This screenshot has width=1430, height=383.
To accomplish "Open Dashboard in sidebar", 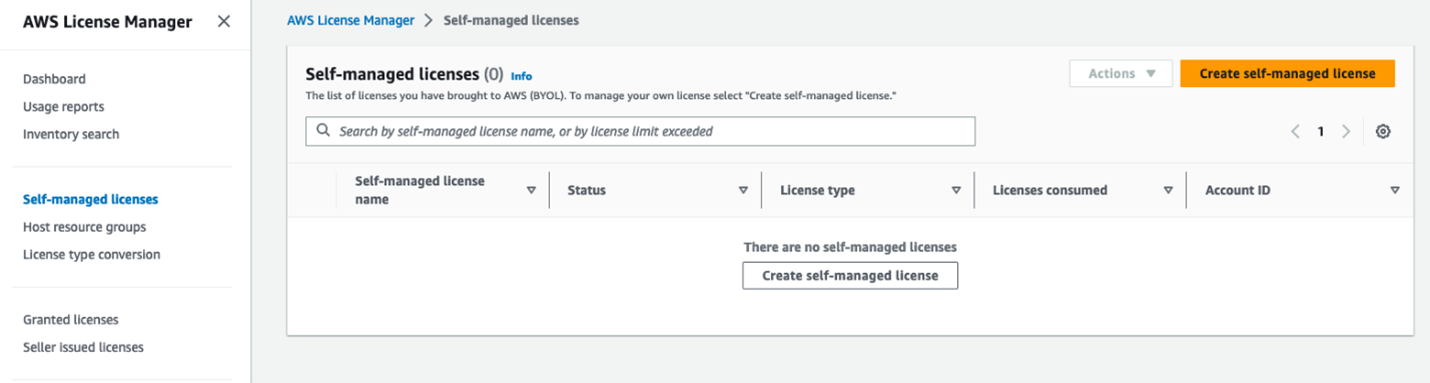I will click(54, 79).
